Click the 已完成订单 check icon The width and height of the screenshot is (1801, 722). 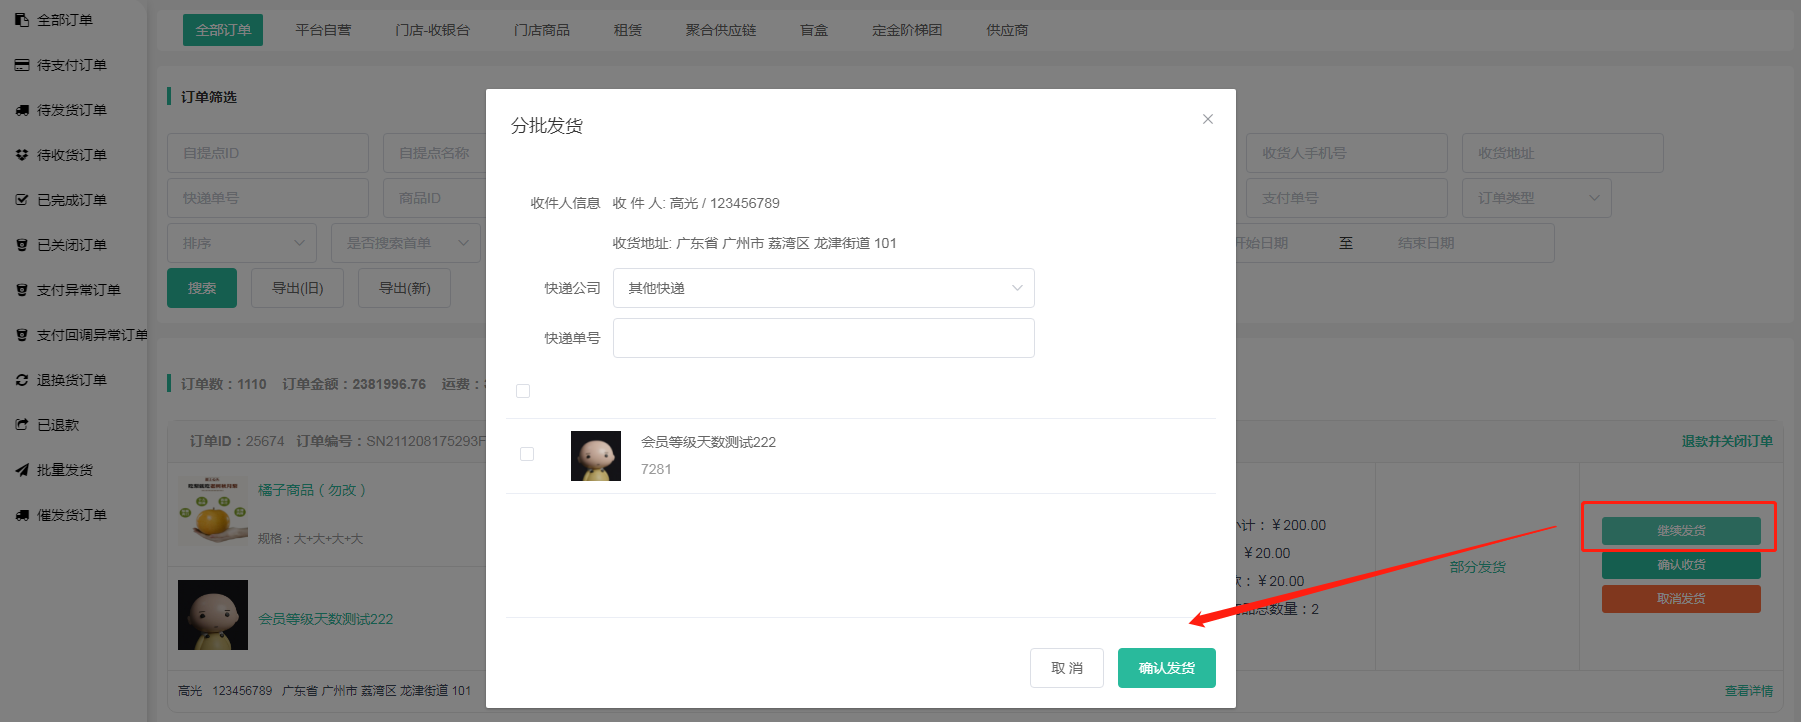point(22,200)
